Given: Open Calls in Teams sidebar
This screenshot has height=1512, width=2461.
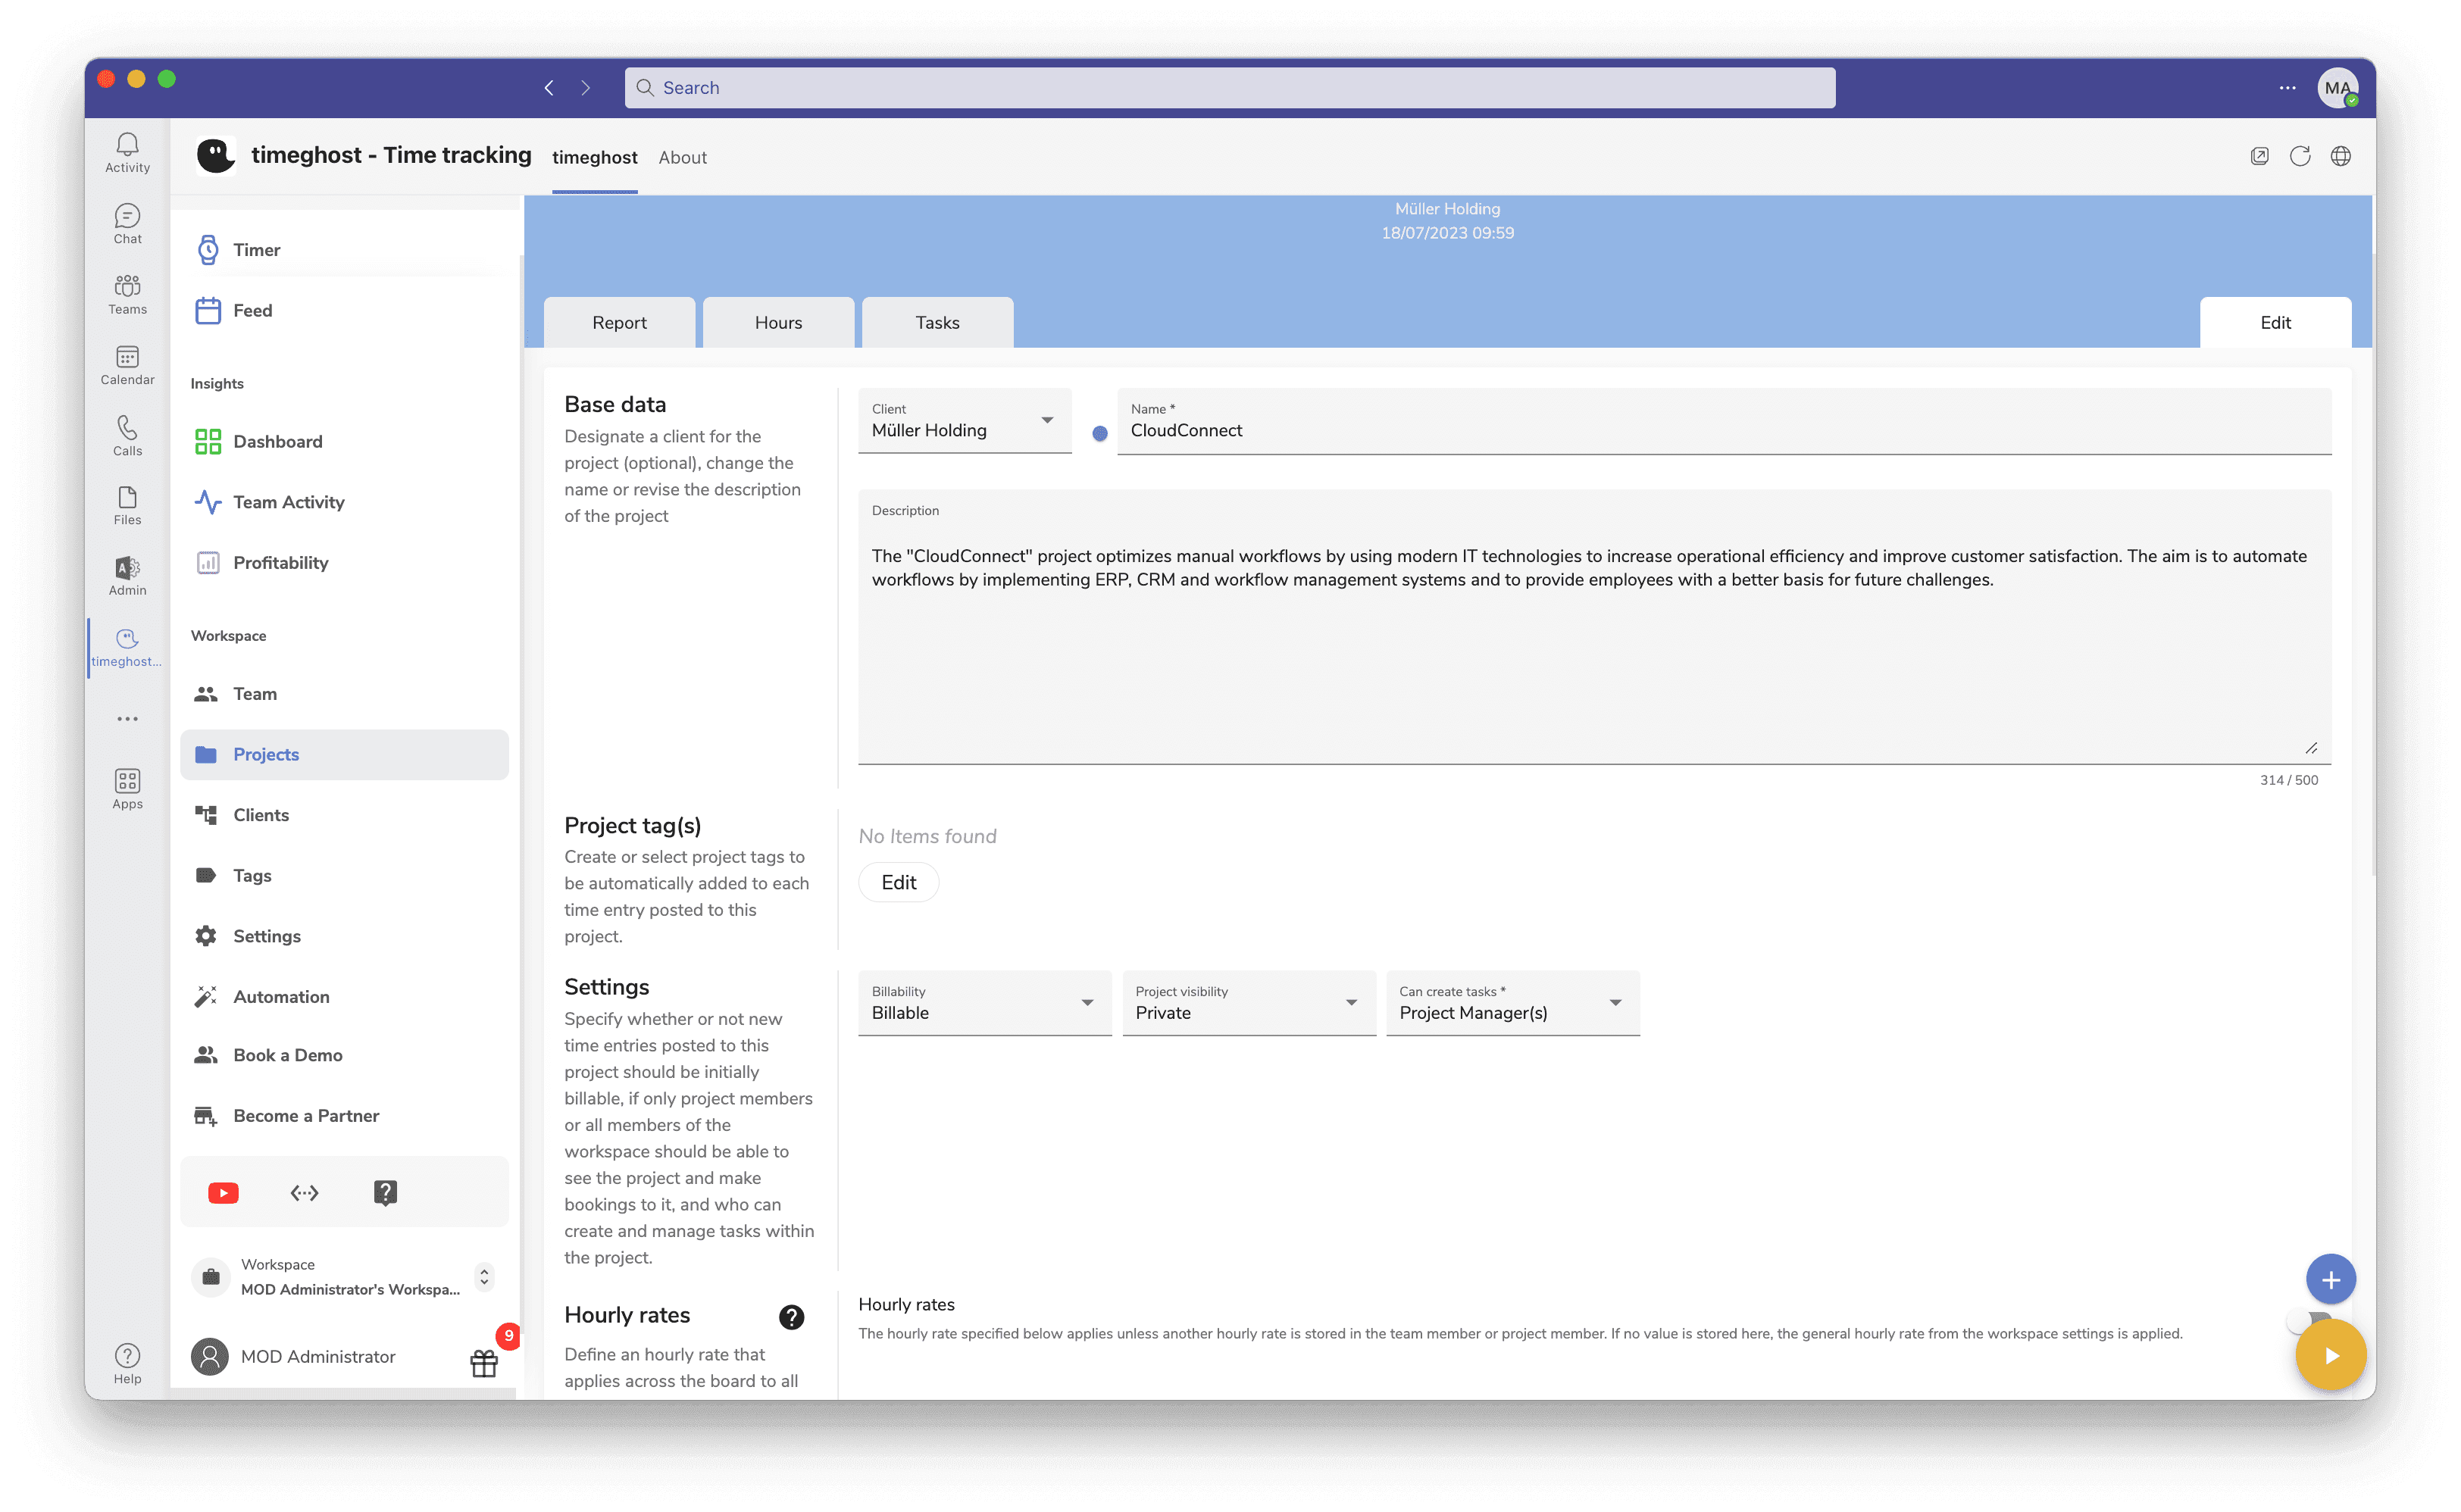Looking at the screenshot, I should [x=127, y=436].
